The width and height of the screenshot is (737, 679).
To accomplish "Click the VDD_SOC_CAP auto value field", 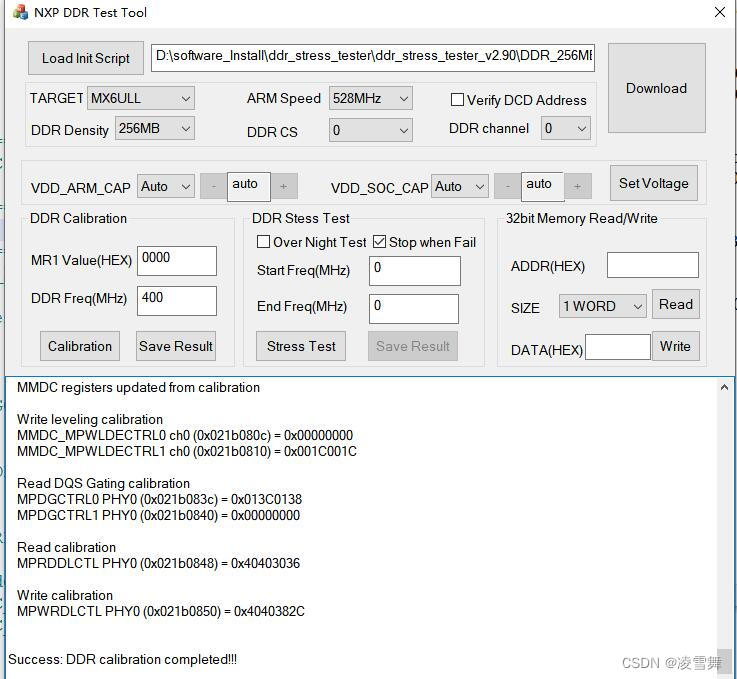I will [542, 186].
